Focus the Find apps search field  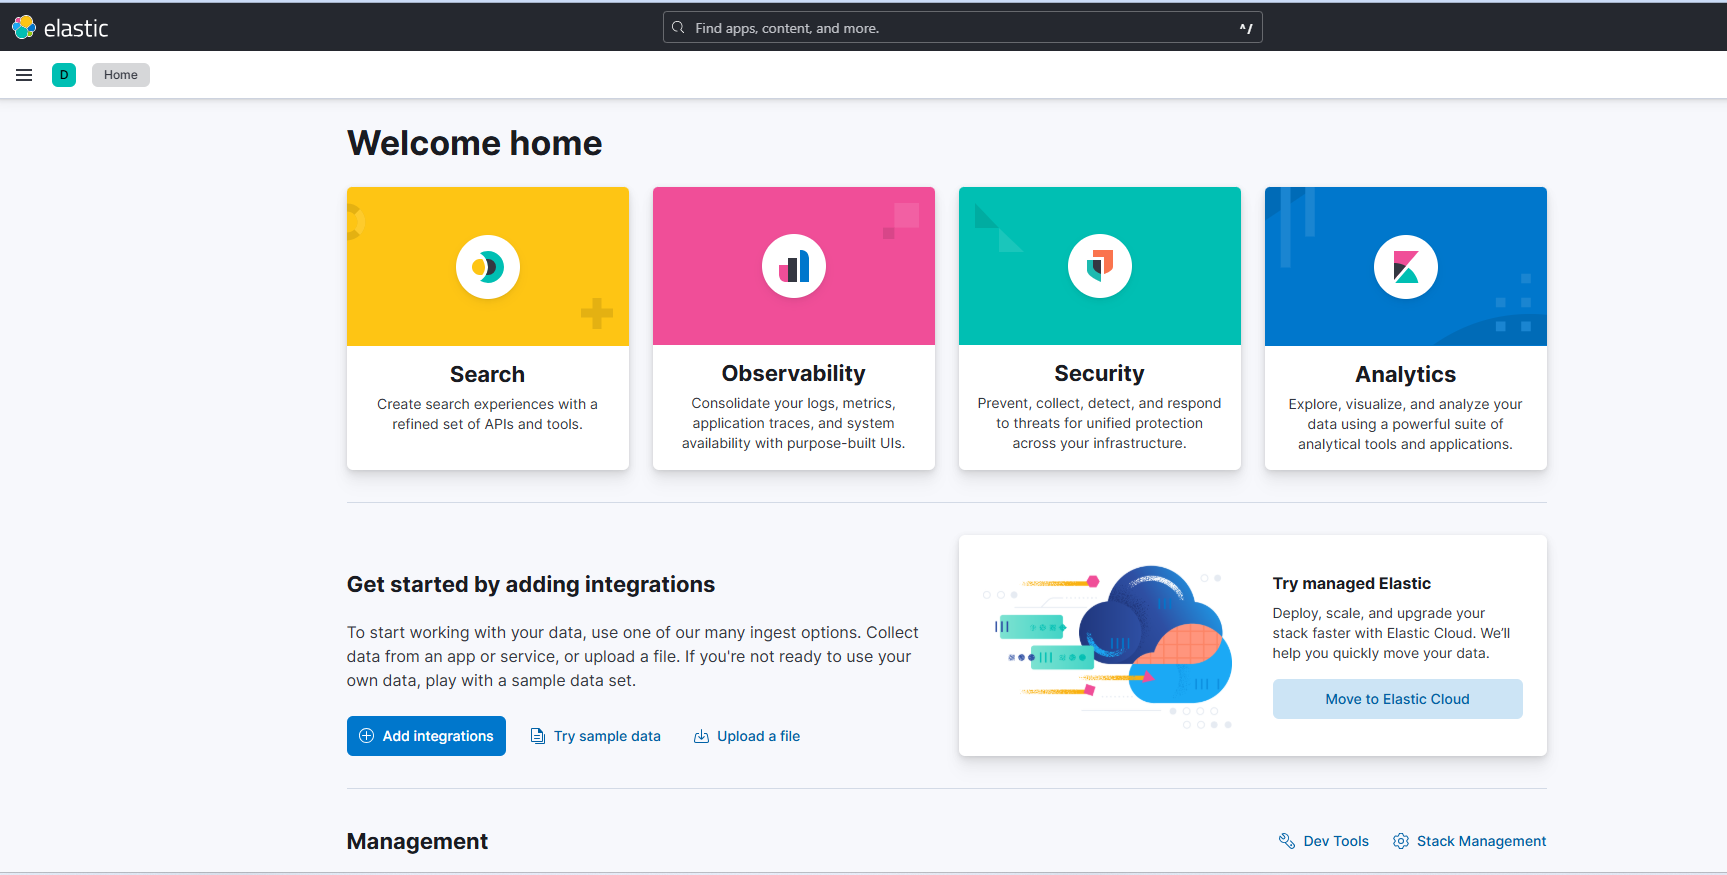(x=962, y=28)
